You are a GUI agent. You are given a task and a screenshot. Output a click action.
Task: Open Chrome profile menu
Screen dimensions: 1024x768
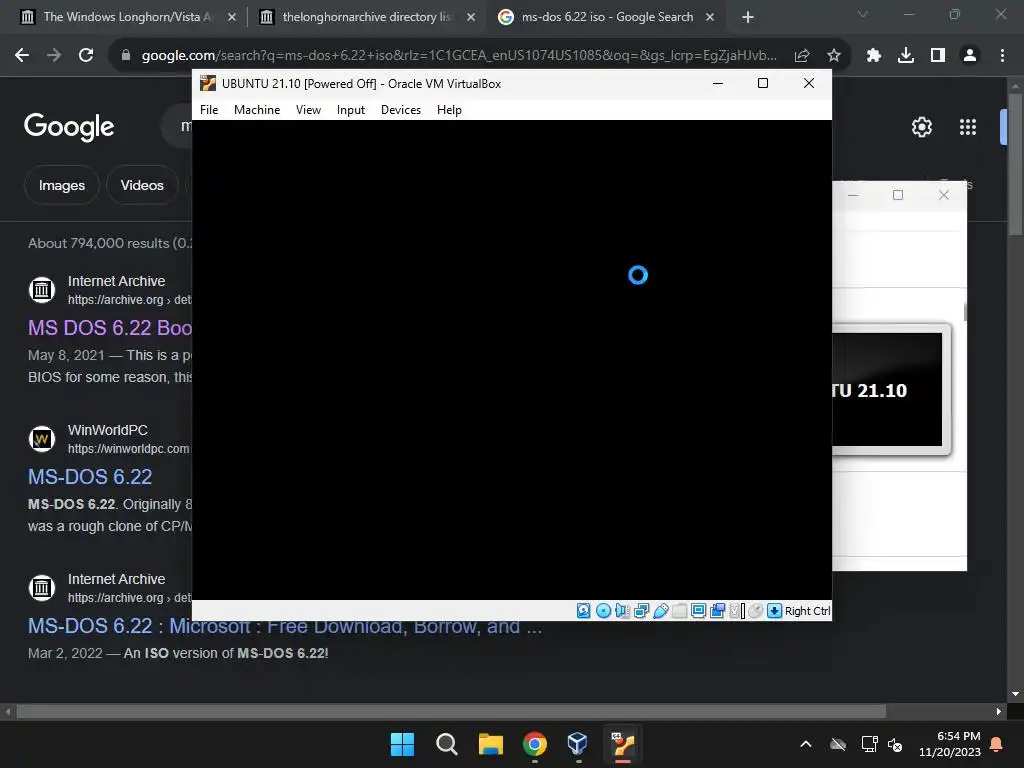(x=970, y=56)
